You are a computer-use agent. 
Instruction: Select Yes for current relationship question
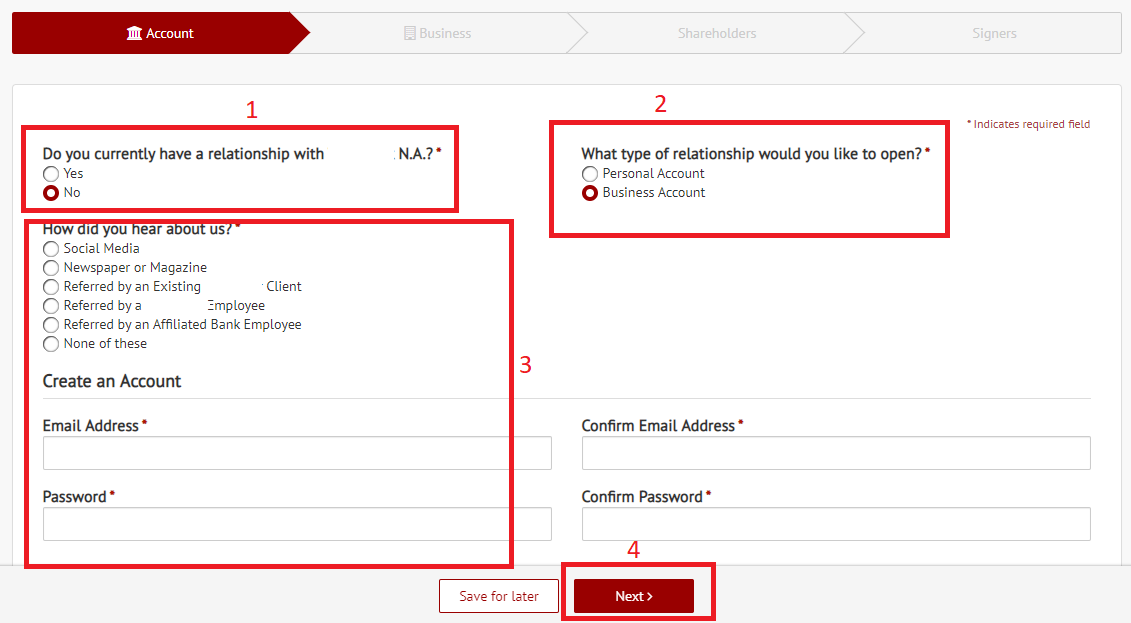[x=51, y=173]
